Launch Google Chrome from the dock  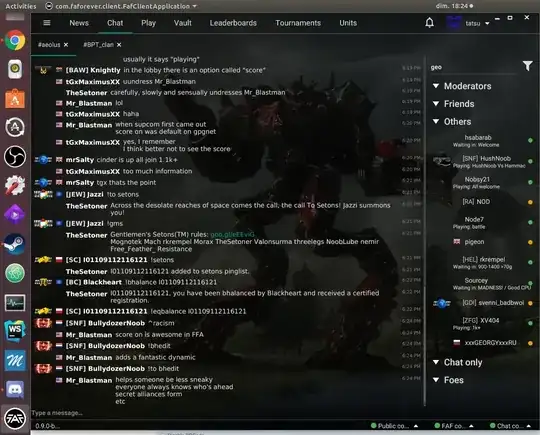pyautogui.click(x=15, y=40)
